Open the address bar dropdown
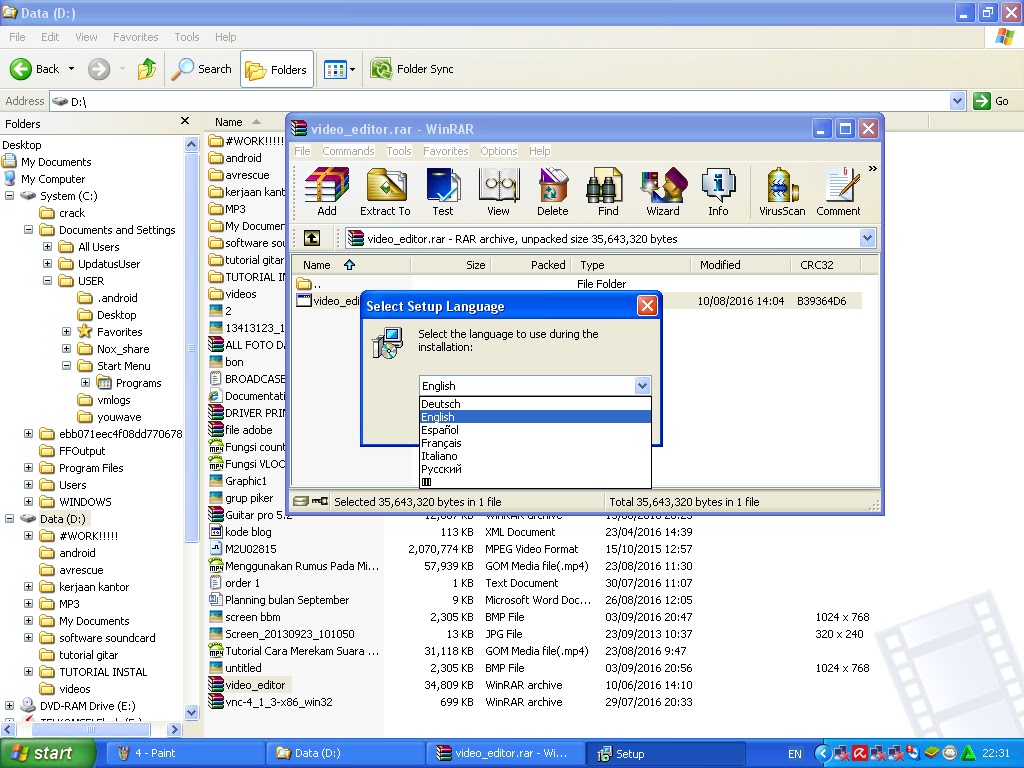Viewport: 1024px width, 768px height. [955, 100]
